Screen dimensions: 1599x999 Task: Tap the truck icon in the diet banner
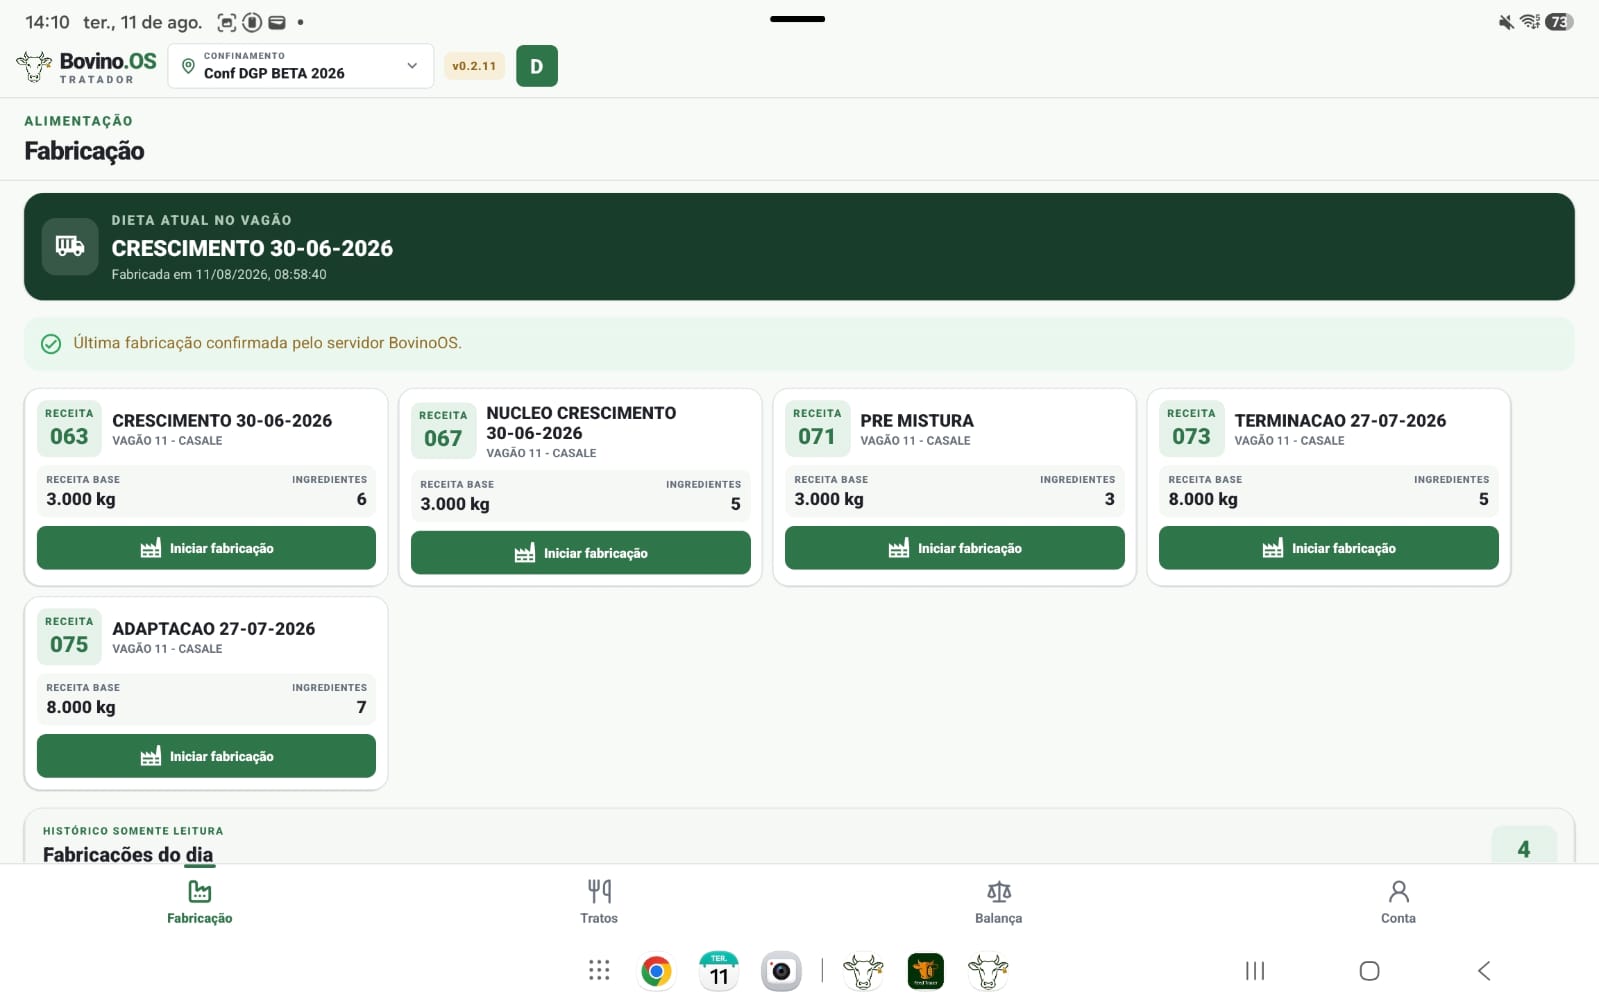point(70,246)
